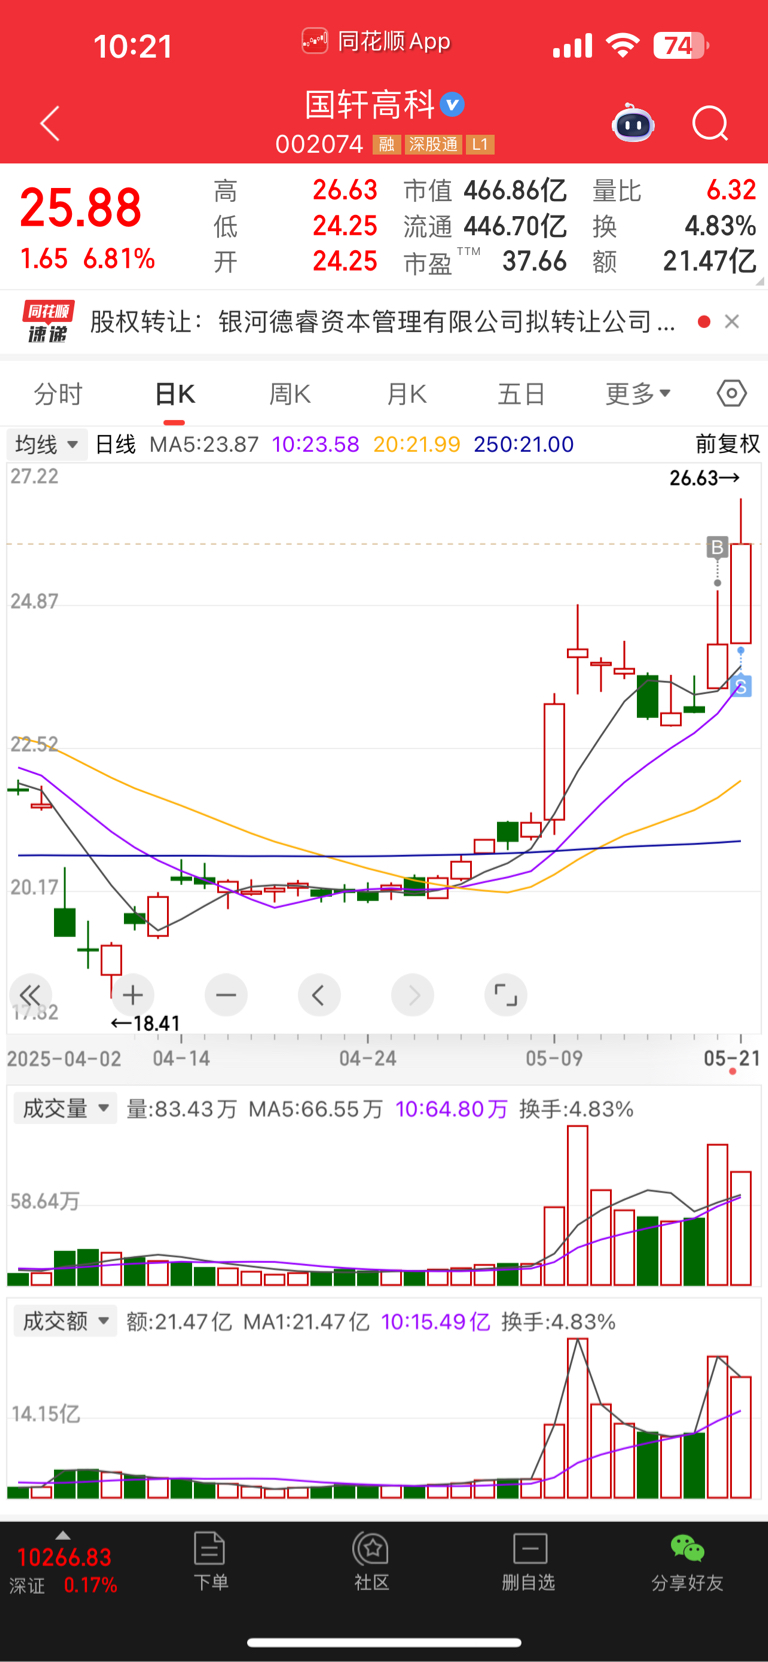Switch to the 月K tab

[406, 394]
